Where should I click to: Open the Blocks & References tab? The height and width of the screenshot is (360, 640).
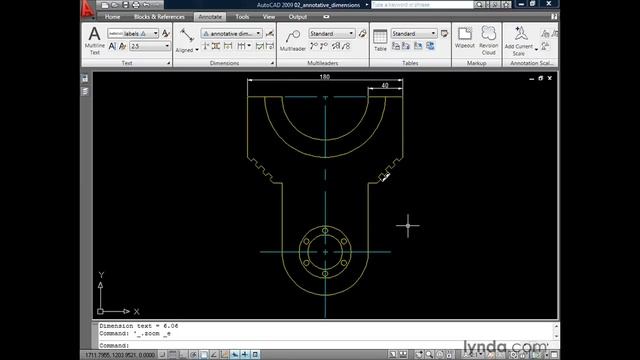point(159,17)
